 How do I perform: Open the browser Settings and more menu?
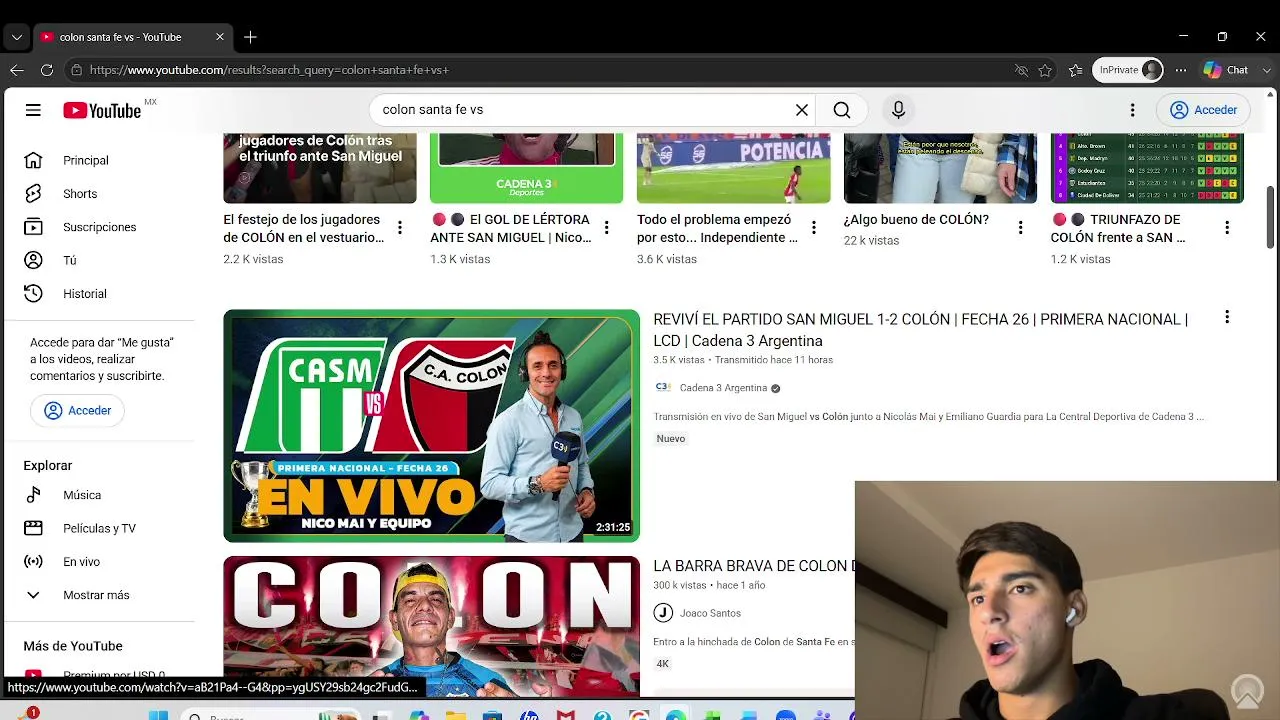coord(1181,70)
